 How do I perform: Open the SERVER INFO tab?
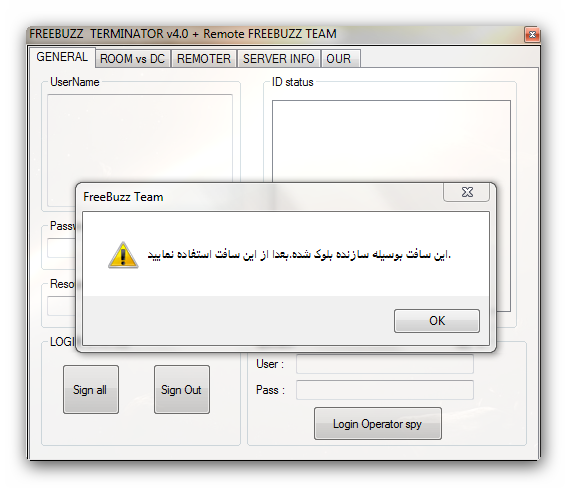point(279,59)
